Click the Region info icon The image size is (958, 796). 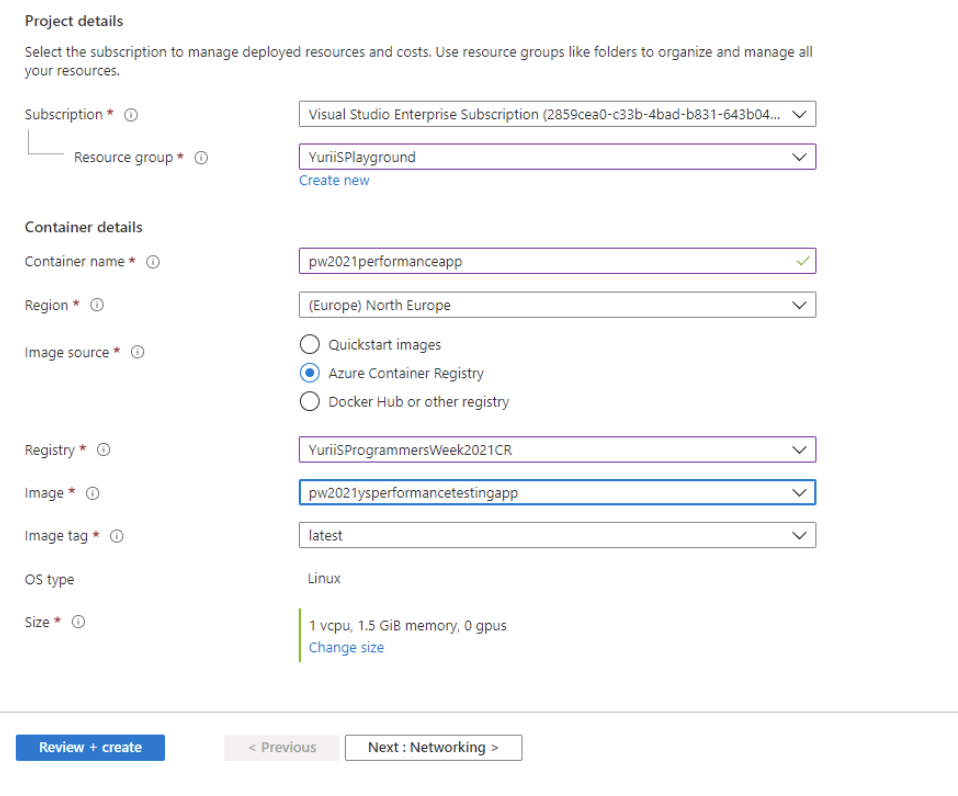97,305
